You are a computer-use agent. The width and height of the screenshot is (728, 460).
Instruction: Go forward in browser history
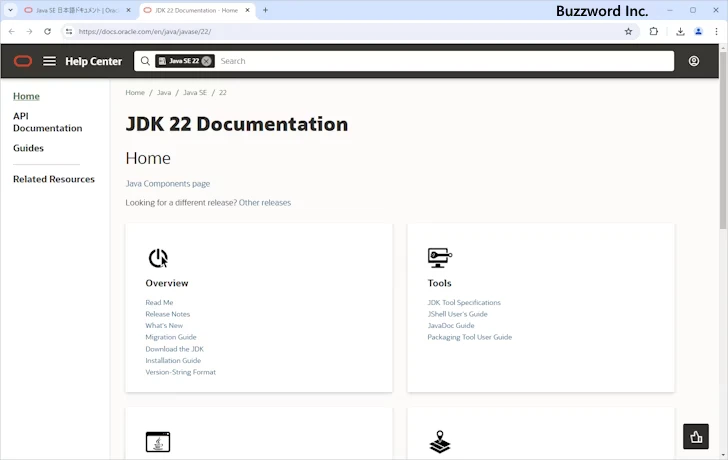(x=29, y=32)
